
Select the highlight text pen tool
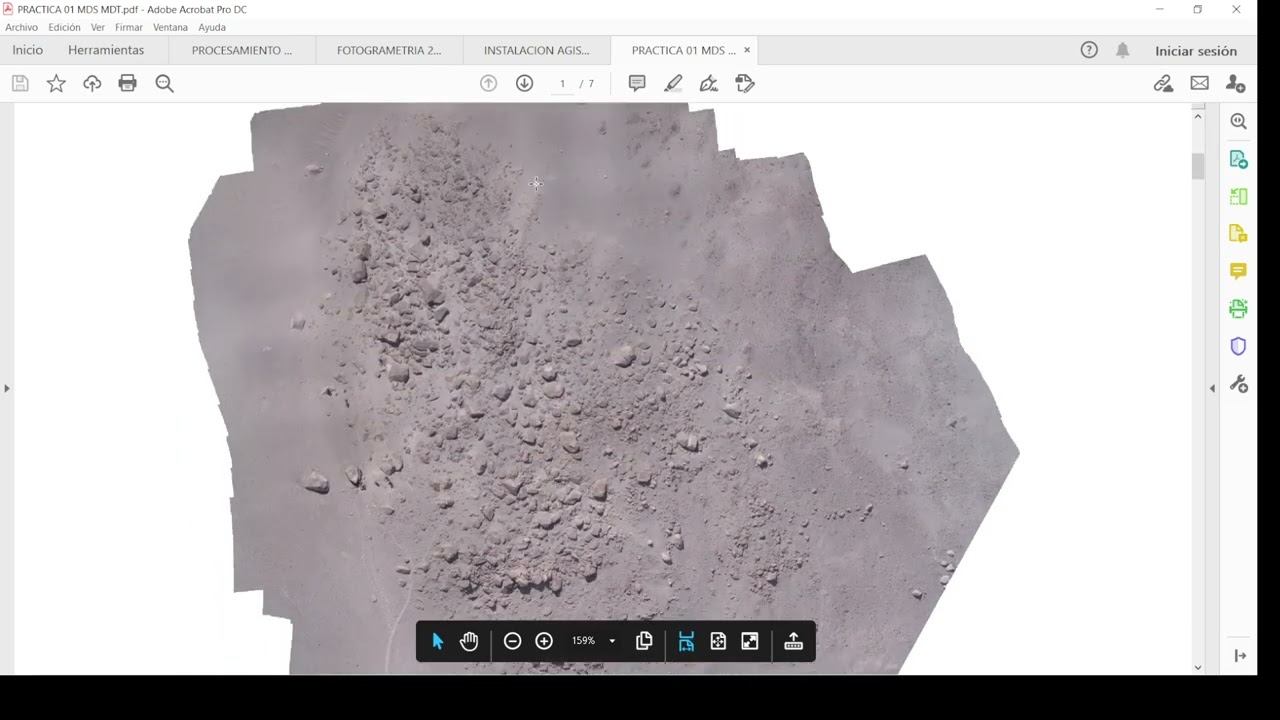tap(673, 83)
